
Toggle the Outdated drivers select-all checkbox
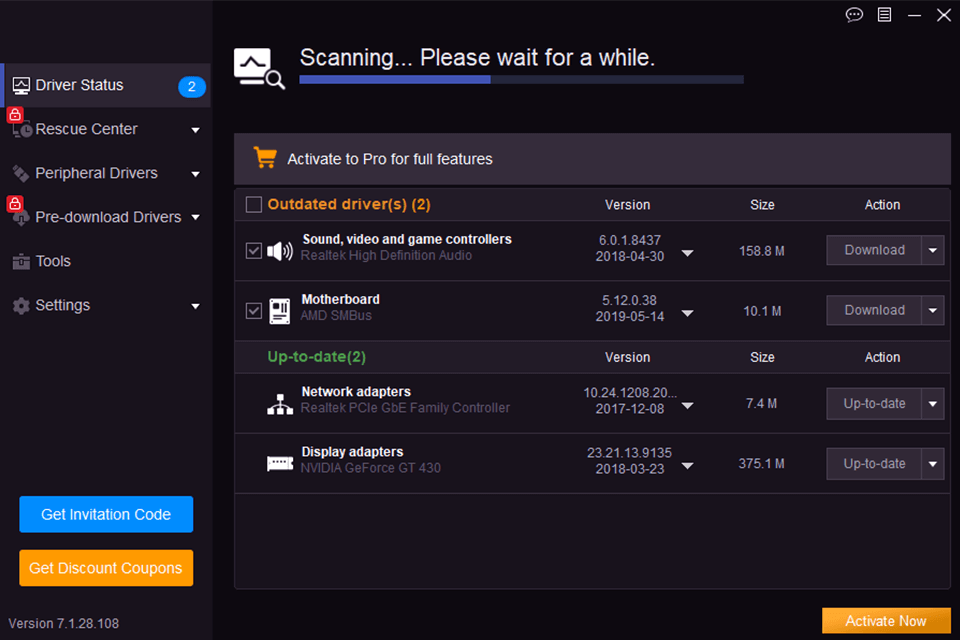click(254, 205)
